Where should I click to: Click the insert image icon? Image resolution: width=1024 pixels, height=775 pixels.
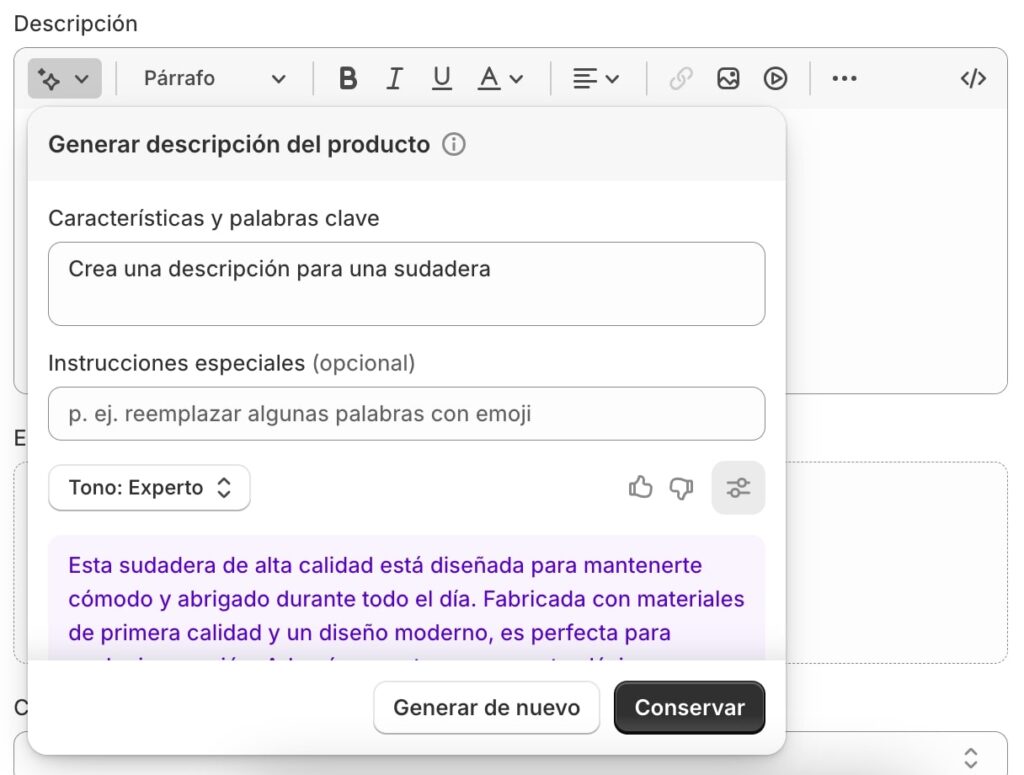click(728, 78)
